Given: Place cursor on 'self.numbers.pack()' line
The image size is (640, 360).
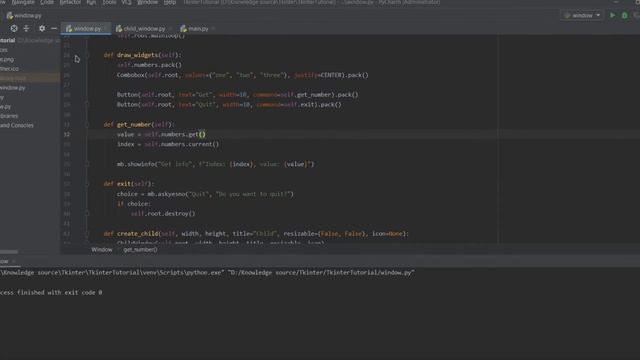Looking at the screenshot, I should (x=149, y=65).
